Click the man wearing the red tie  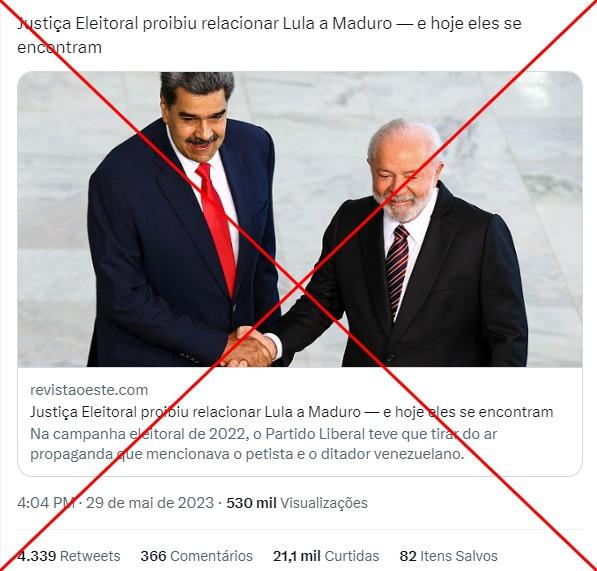point(183,219)
